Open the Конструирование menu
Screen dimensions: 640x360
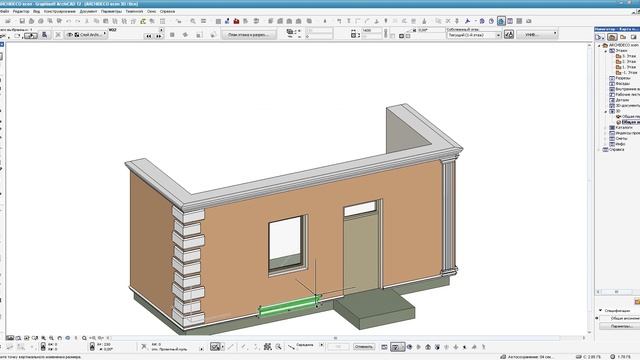pyautogui.click(x=60, y=11)
